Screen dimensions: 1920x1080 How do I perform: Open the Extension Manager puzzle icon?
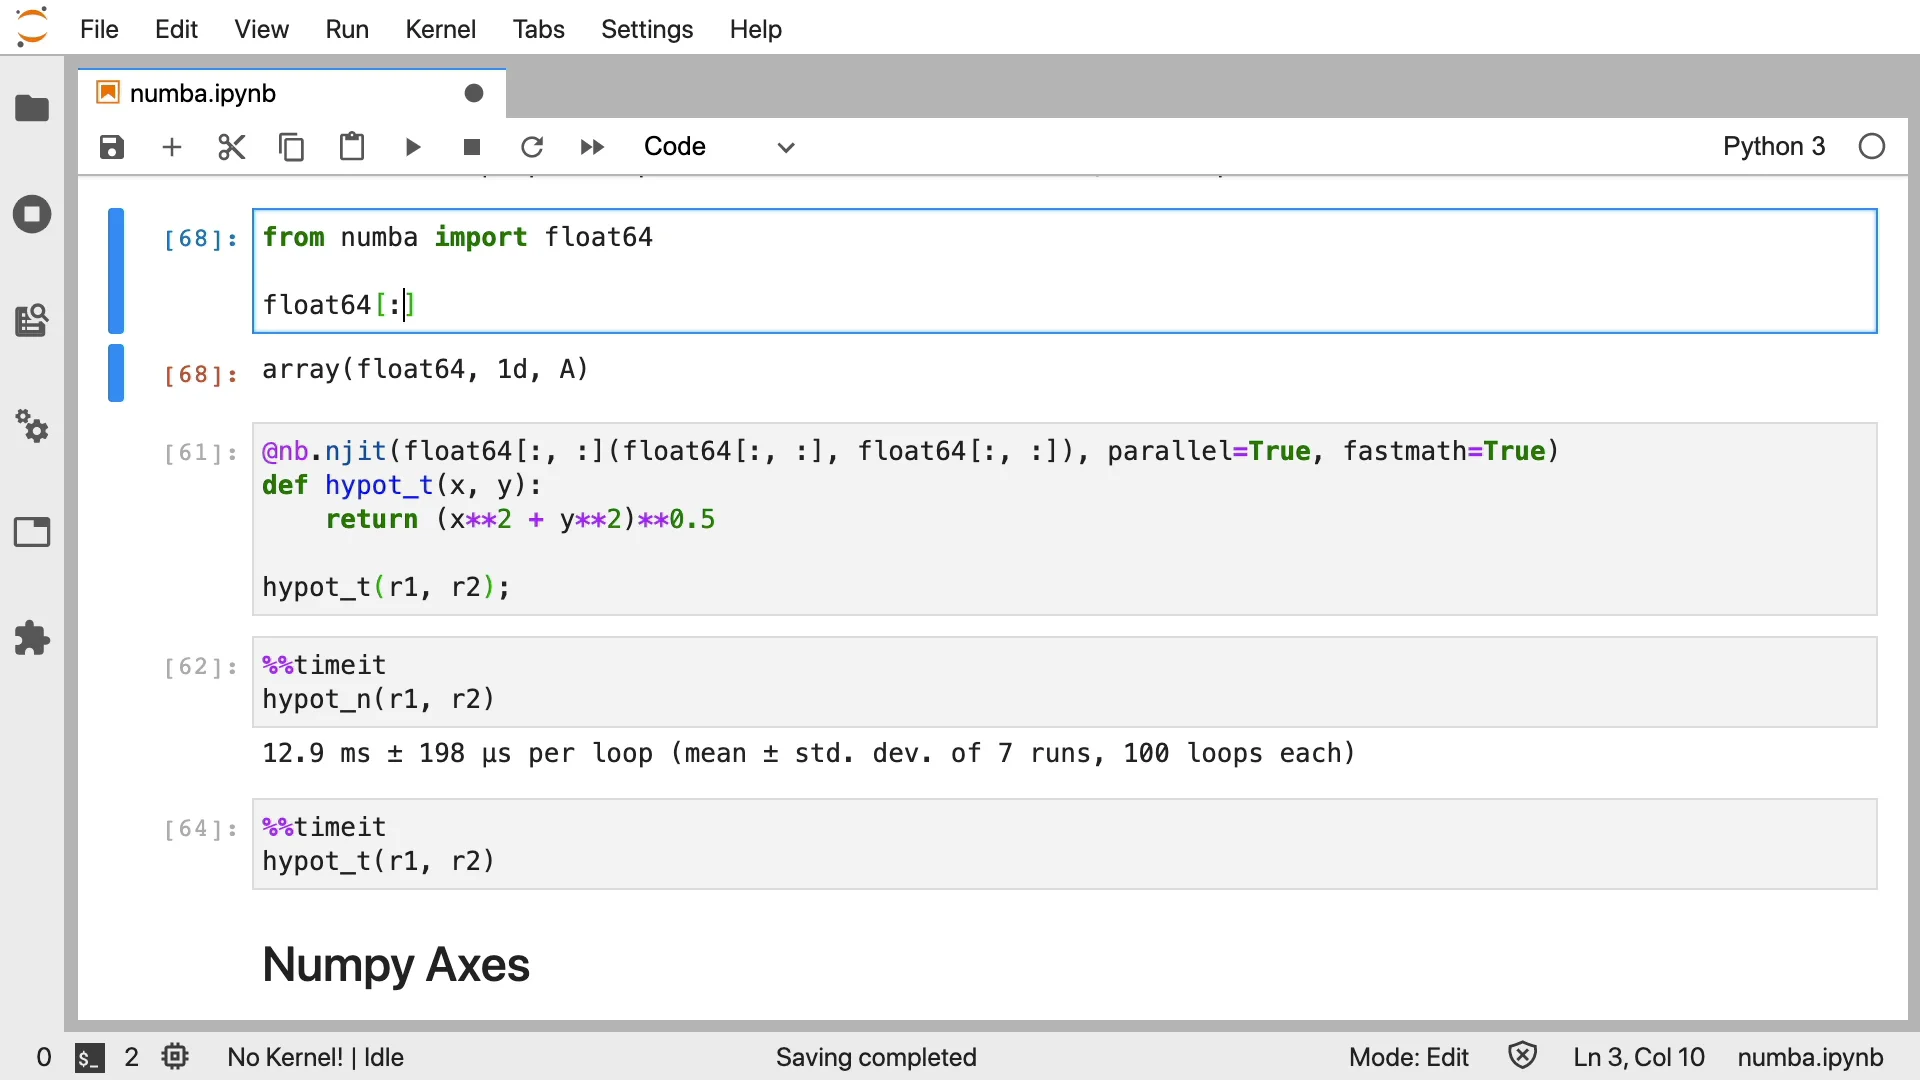32,638
